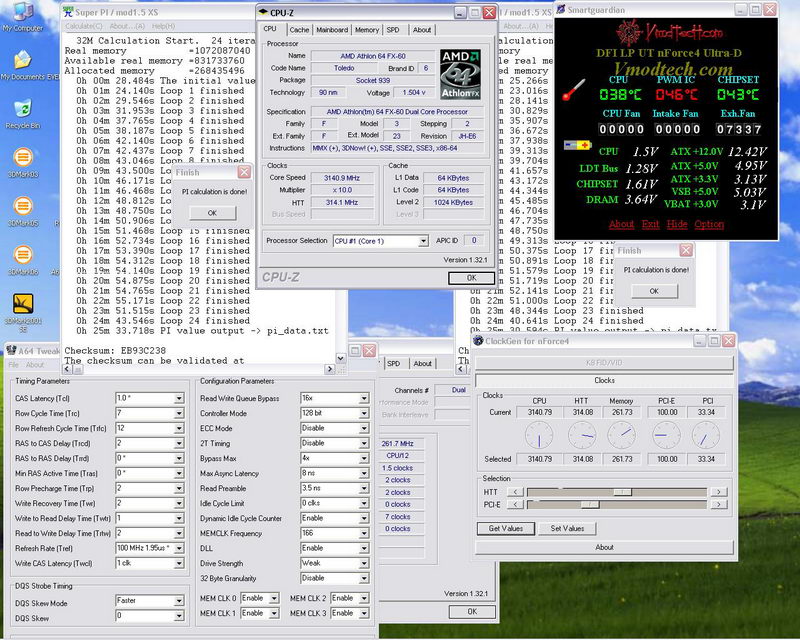Viewport: 800px width, 640px height.
Task: Open the Drive Strength dropdown
Action: coord(363,563)
